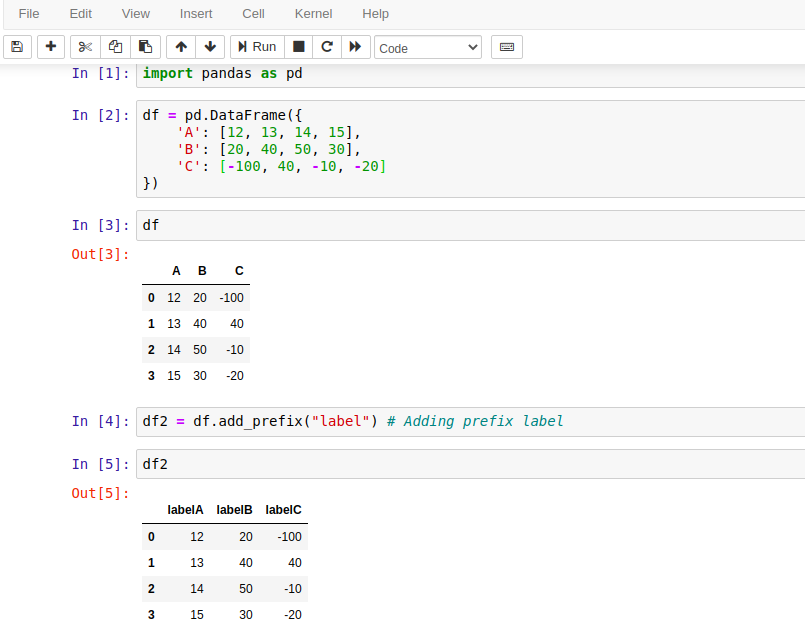Screen dimensions: 805x623
Task: Click row index 1 in df2 table
Action: (151, 563)
